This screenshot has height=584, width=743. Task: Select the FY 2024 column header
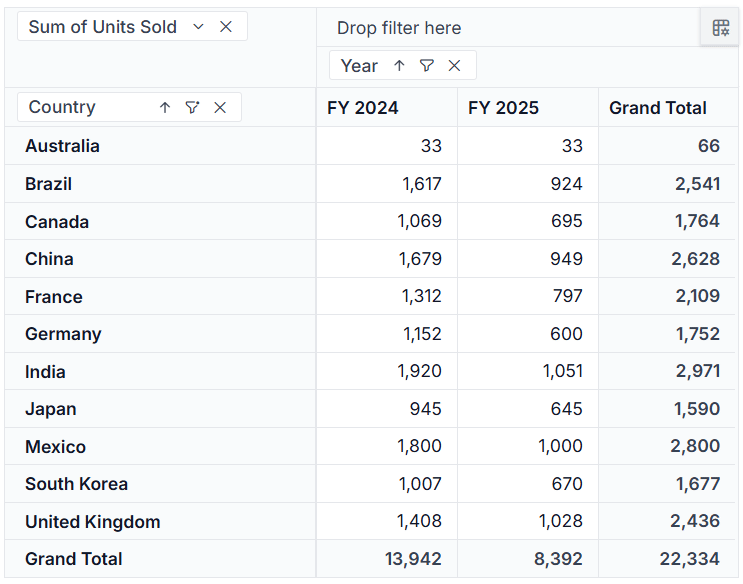[x=387, y=108]
